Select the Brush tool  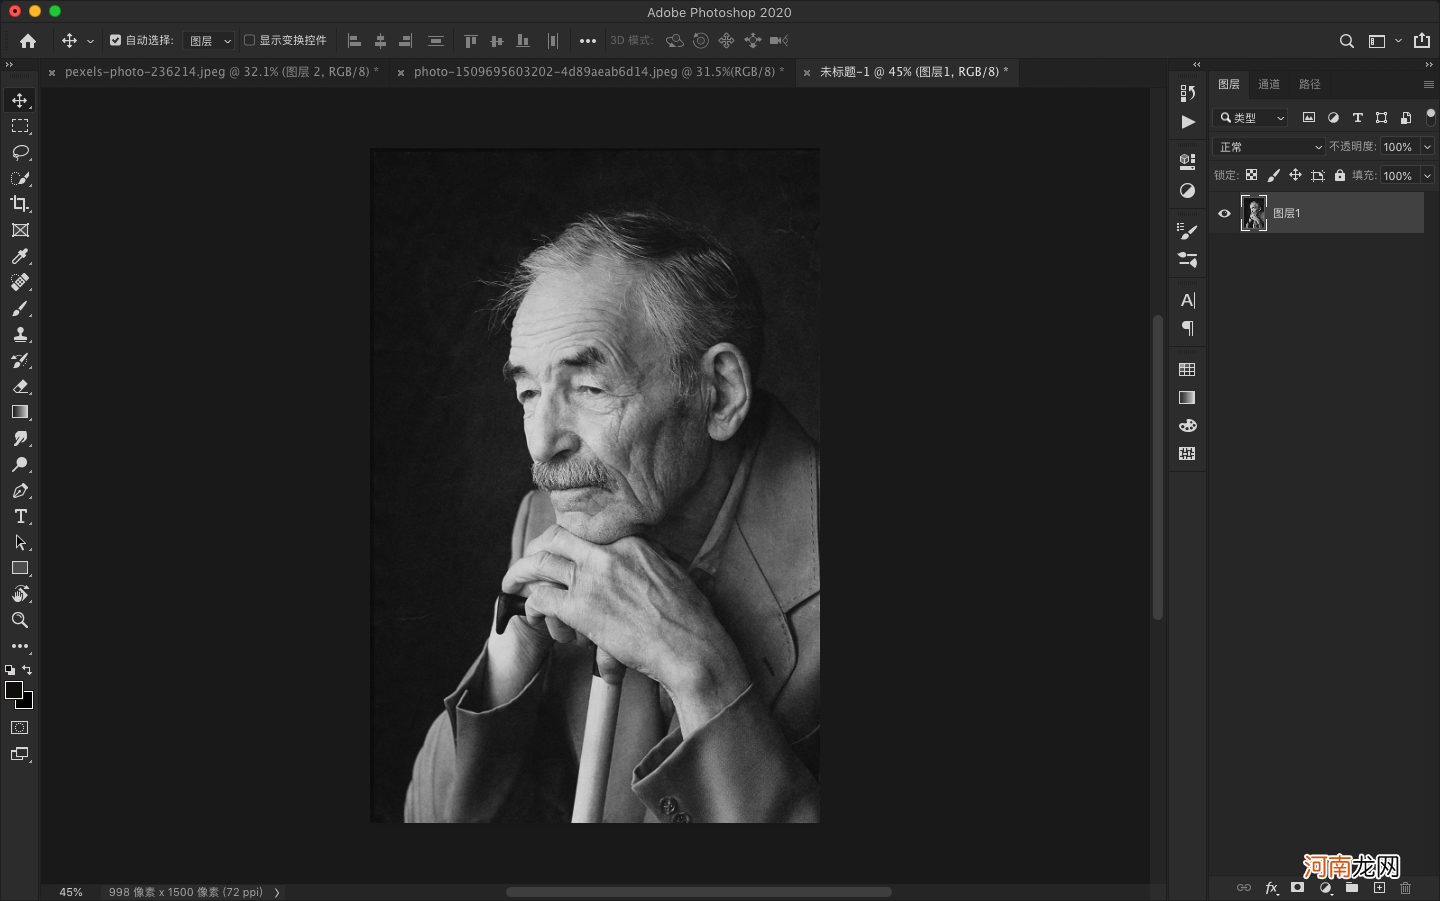(20, 308)
